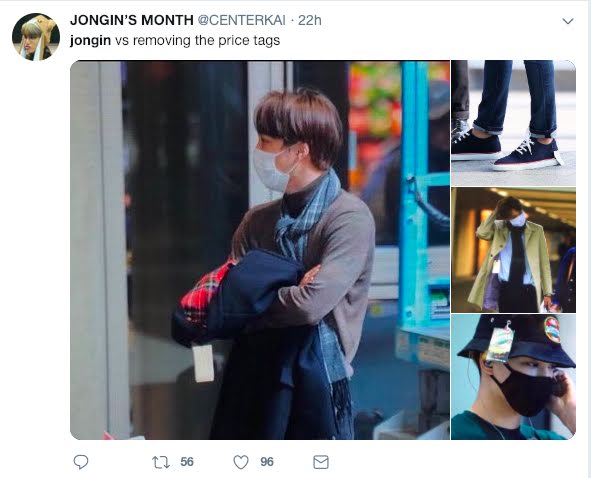Click the retweet count 56
This screenshot has width=591, height=478.
coord(187,462)
